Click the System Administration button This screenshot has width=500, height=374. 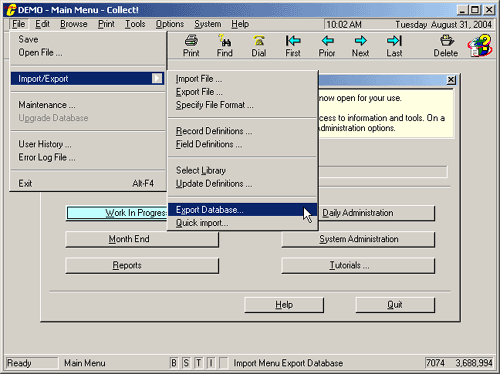pos(358,239)
